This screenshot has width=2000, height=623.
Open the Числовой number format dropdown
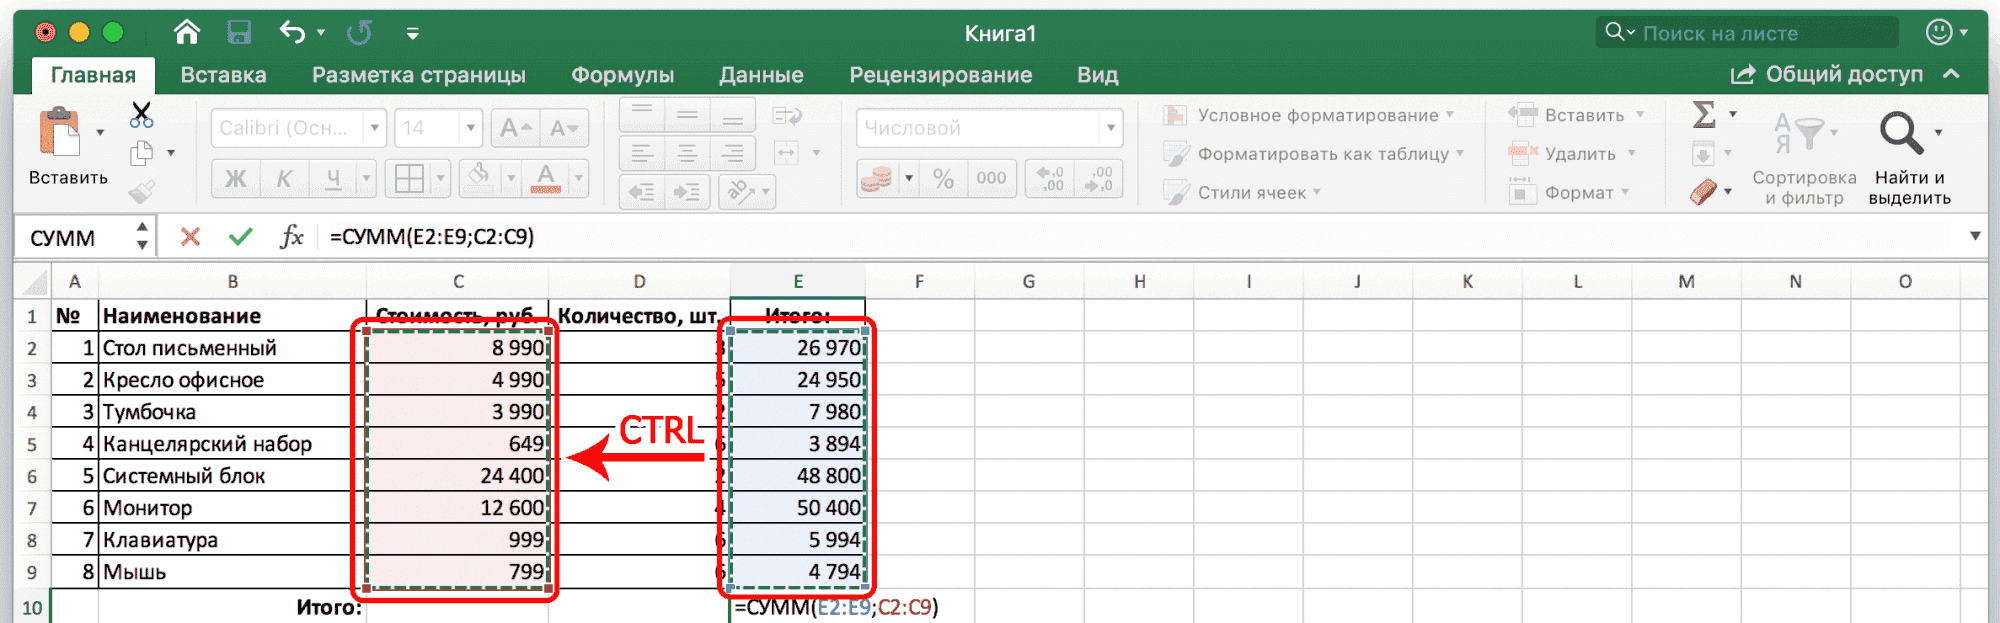(x=1110, y=128)
